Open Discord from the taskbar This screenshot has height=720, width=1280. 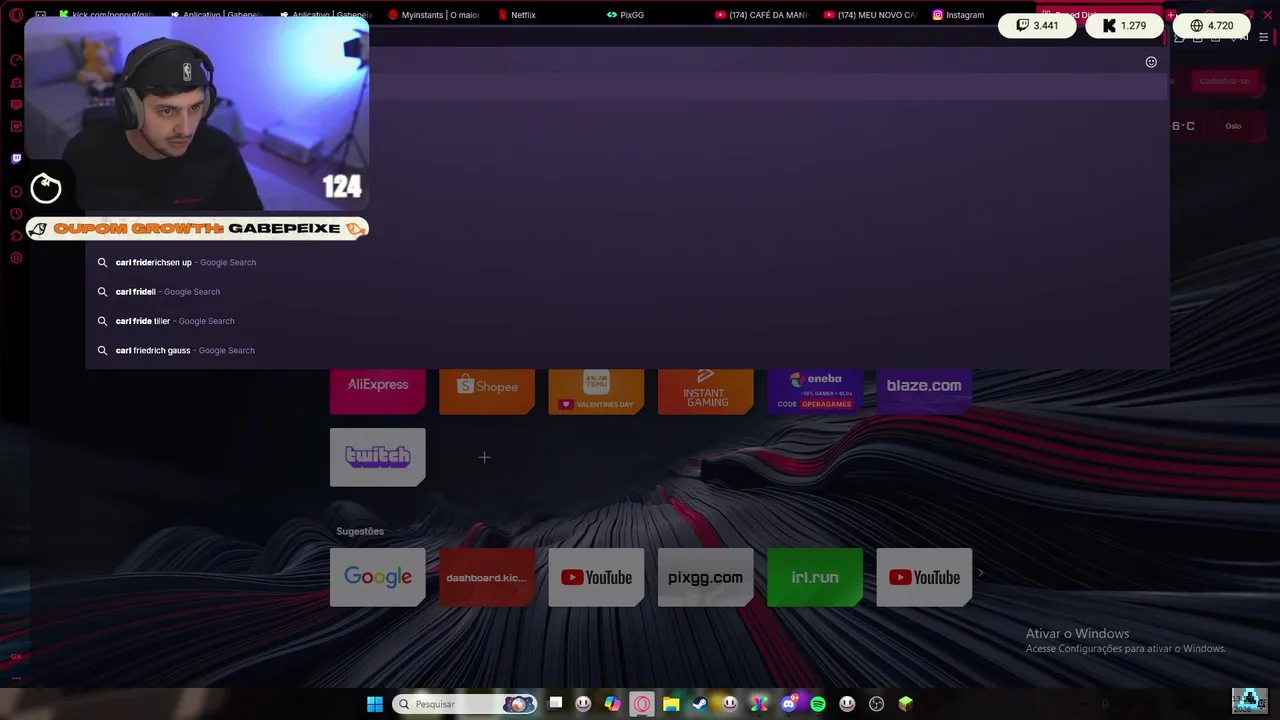(x=789, y=704)
